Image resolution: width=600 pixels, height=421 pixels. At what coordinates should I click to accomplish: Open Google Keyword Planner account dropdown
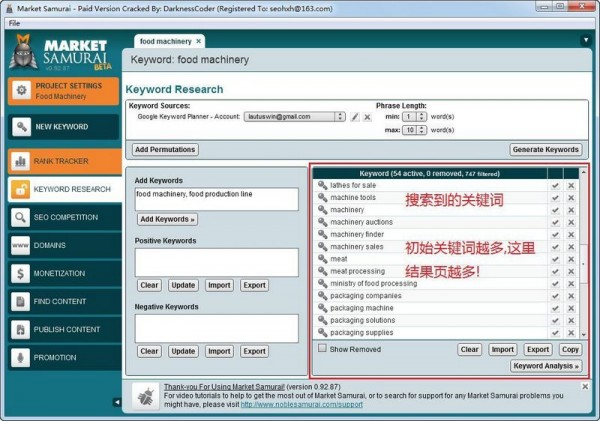(x=340, y=117)
